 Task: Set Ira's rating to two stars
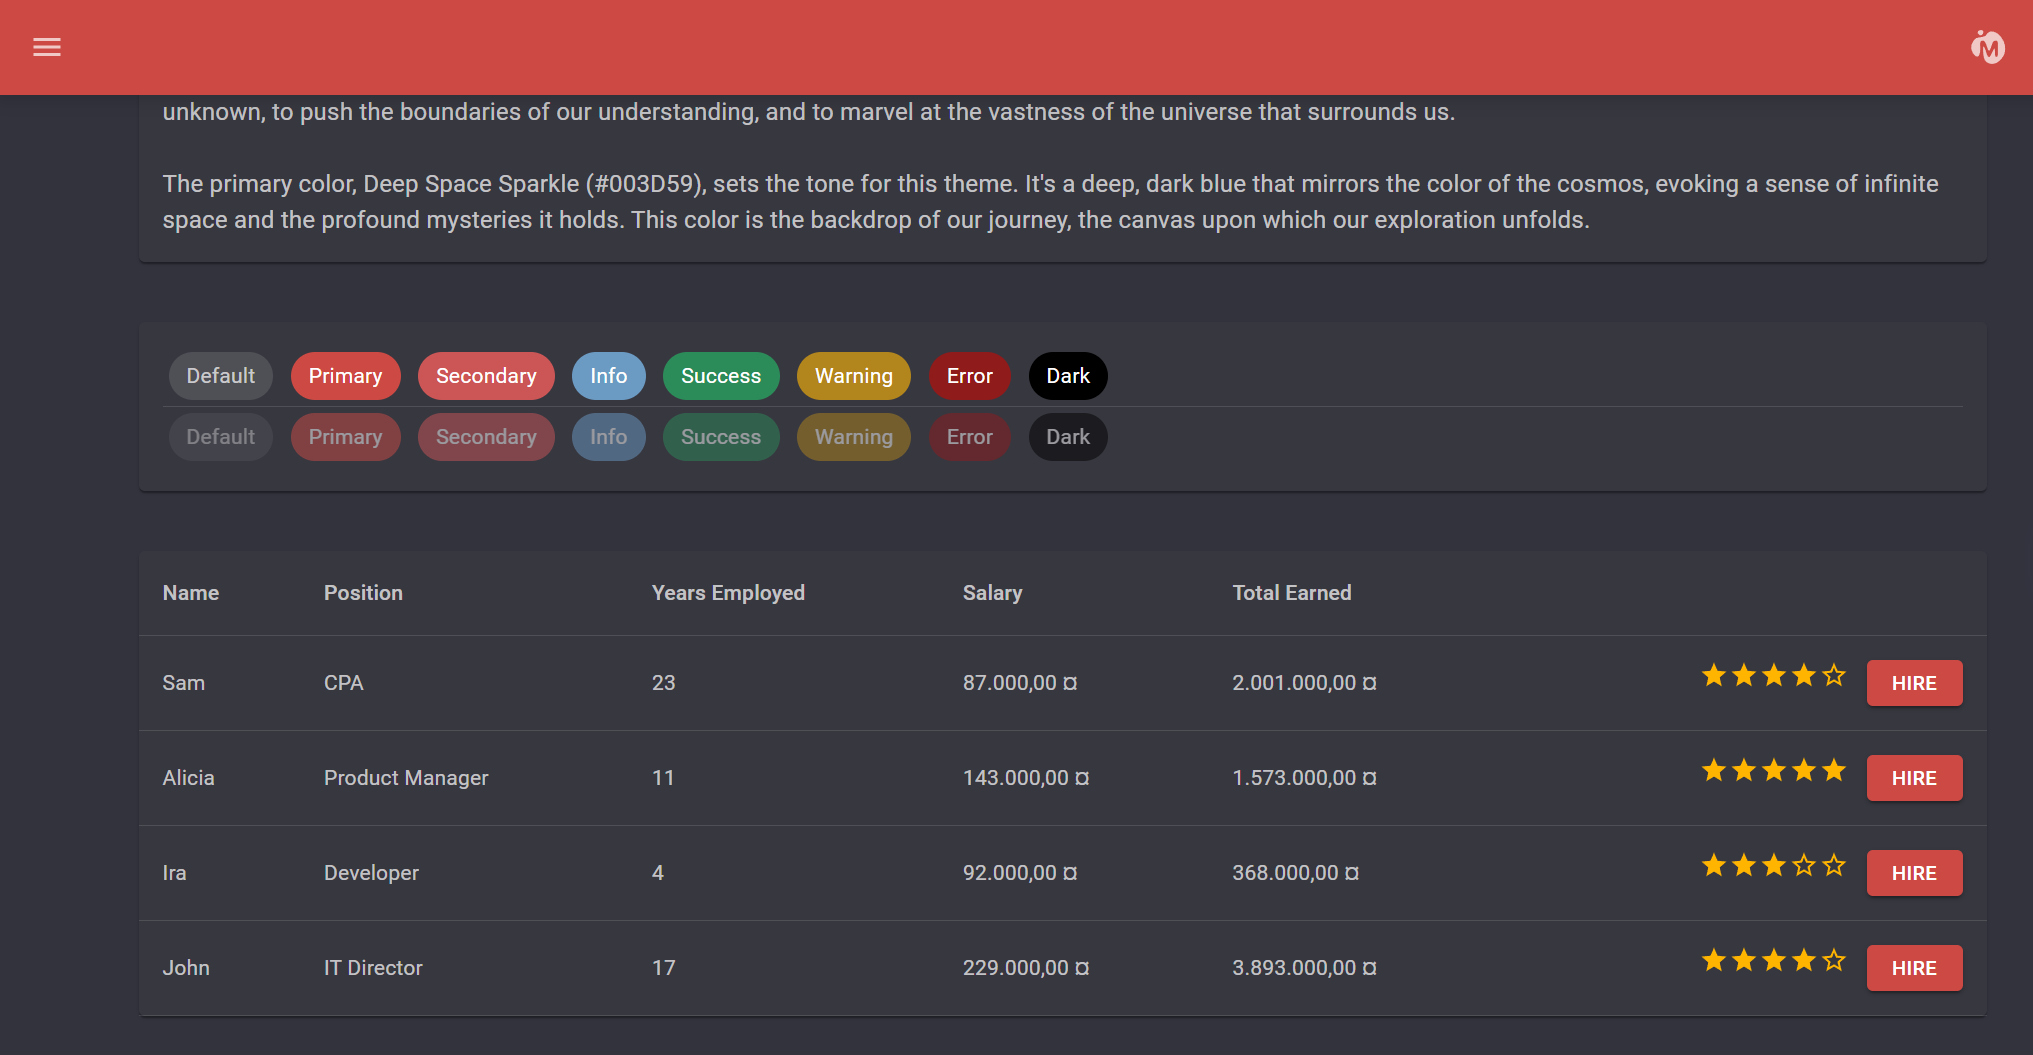tap(1744, 866)
